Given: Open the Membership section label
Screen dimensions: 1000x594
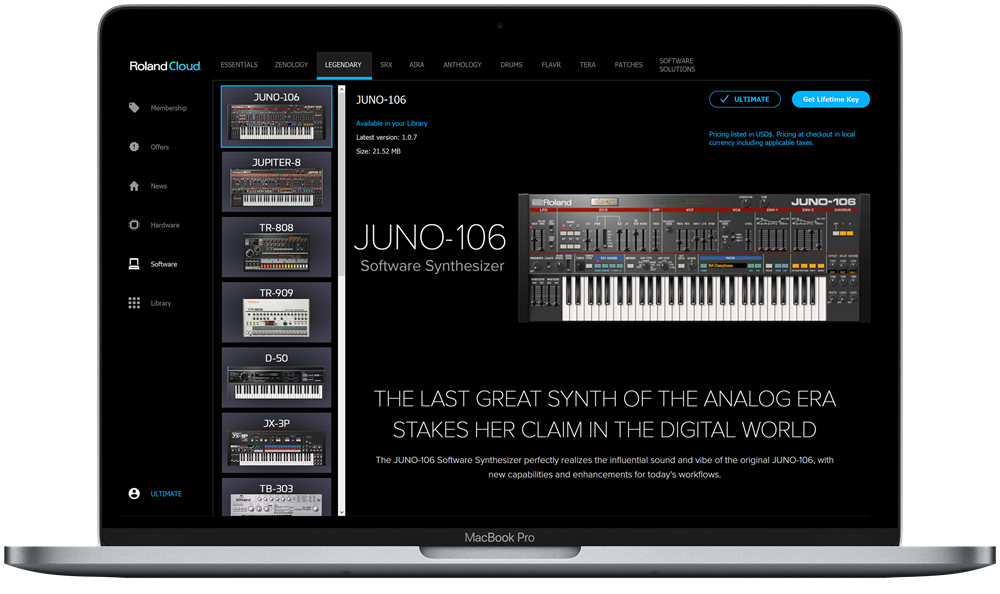Looking at the screenshot, I should click(x=168, y=108).
